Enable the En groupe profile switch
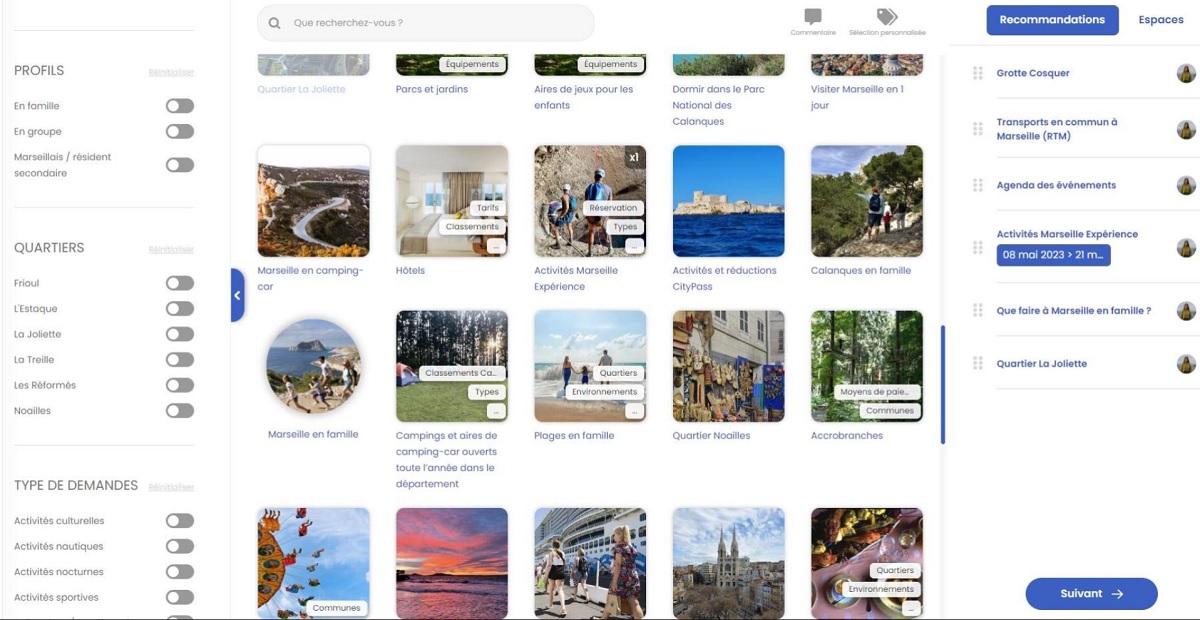Image resolution: width=1200 pixels, height=620 pixels. click(180, 131)
